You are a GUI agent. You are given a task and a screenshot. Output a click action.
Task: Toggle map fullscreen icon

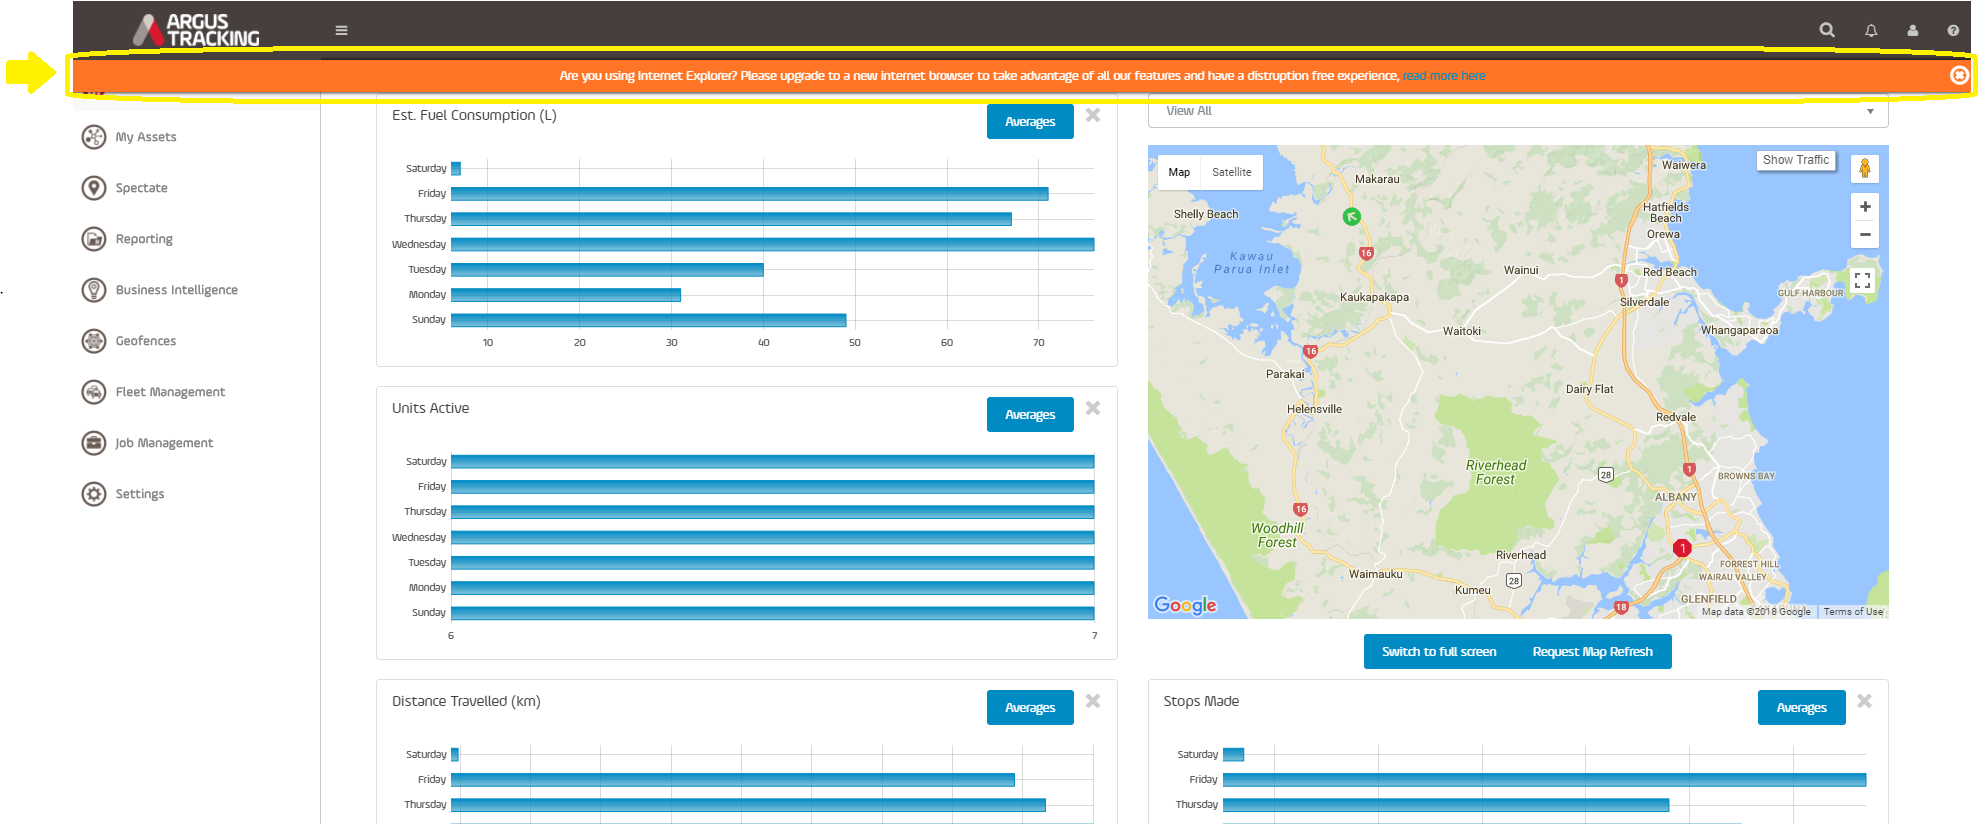click(x=1862, y=281)
